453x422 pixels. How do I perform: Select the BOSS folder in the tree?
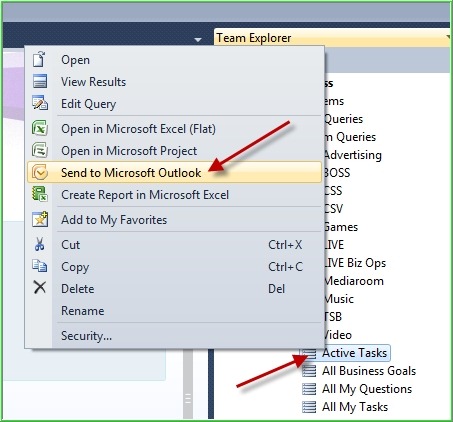pos(337,173)
